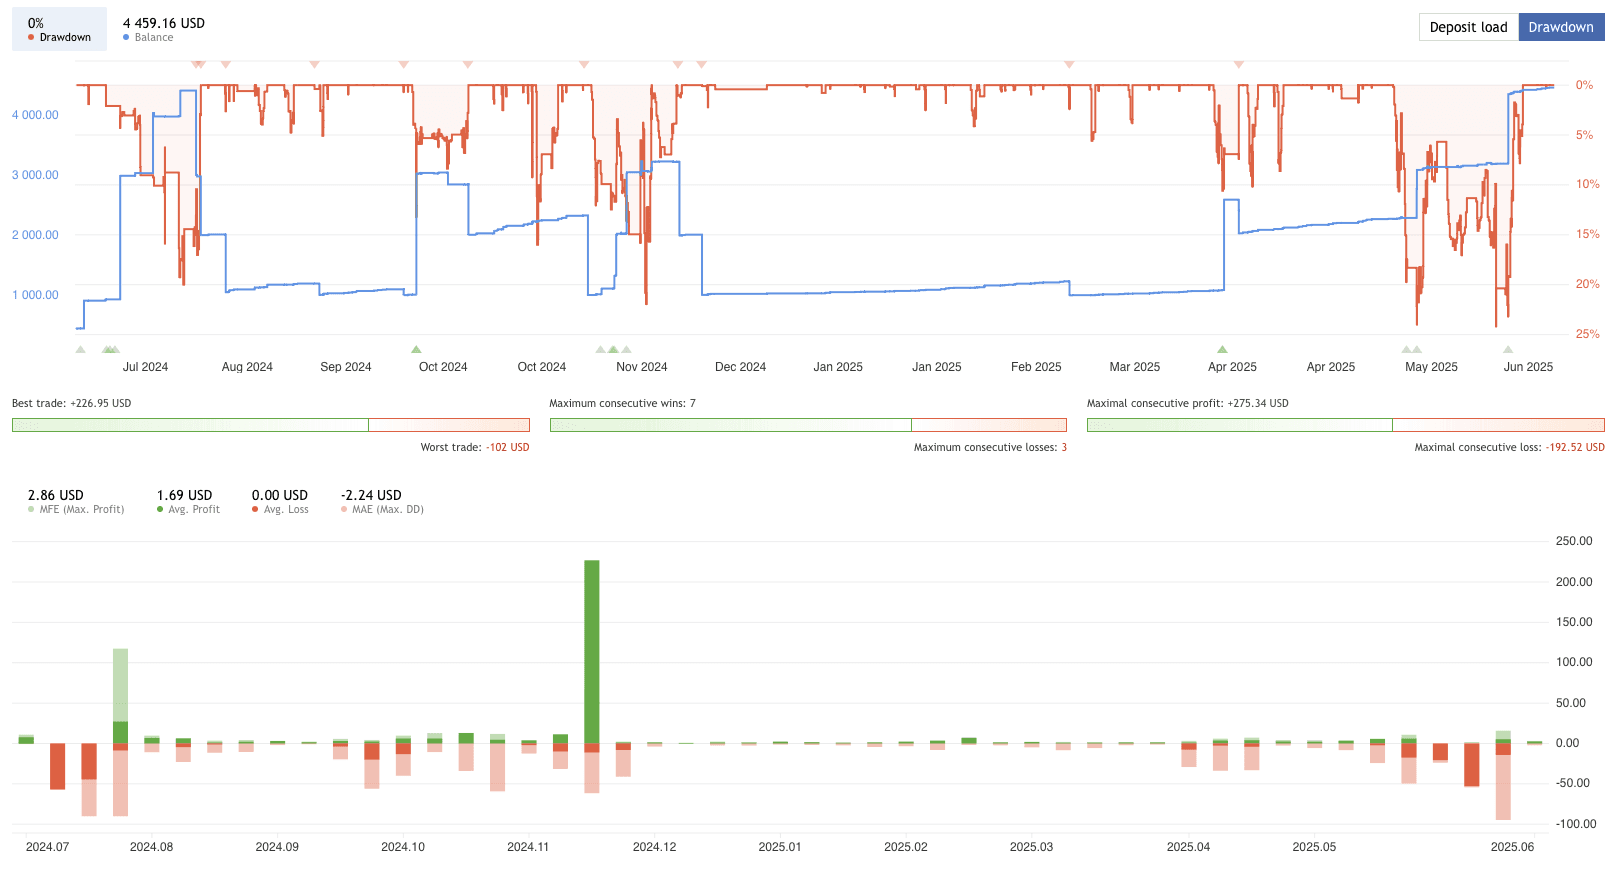Click the Maximal consecutive profit bar
The height and width of the screenshot is (875, 1619).
(1345, 425)
